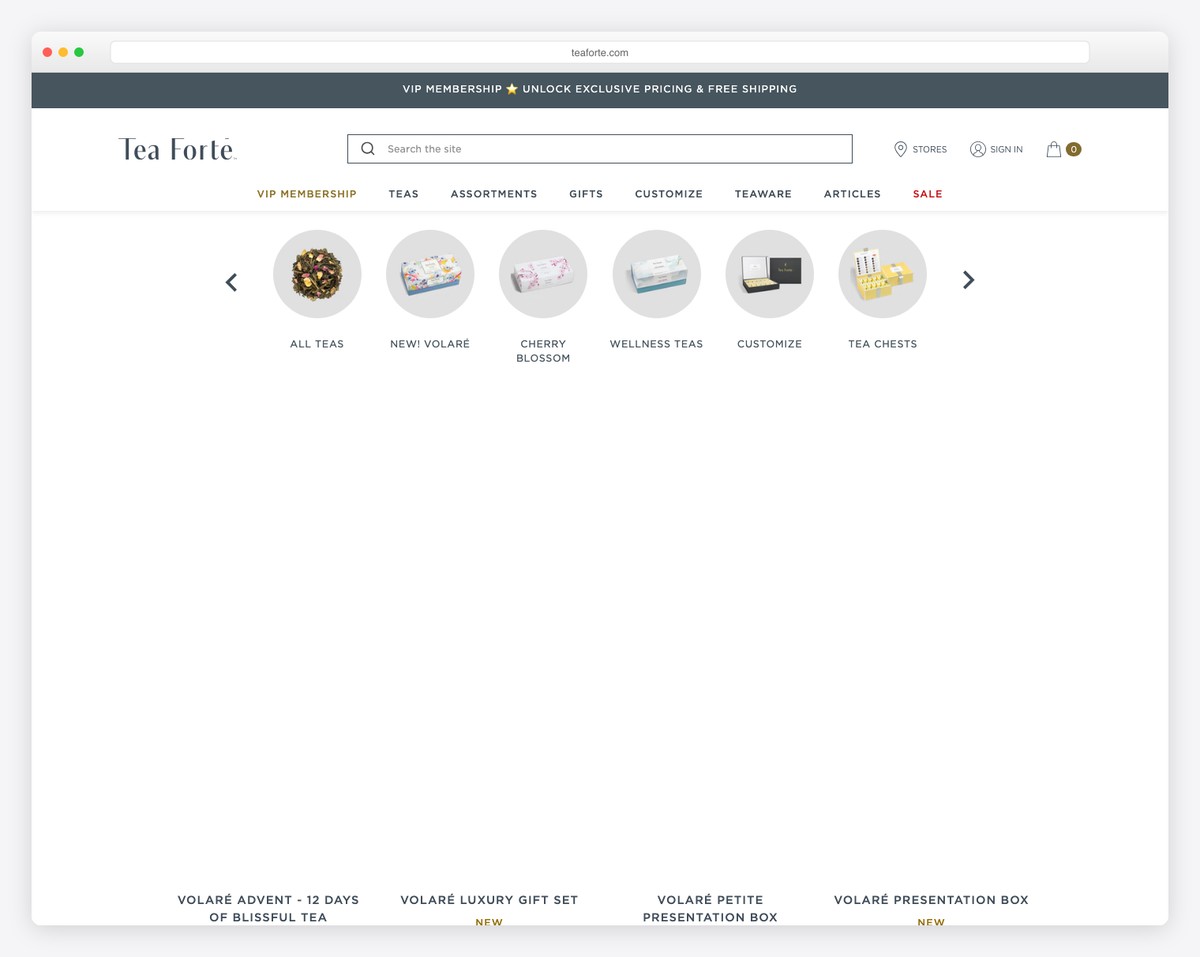
Task: Open the VIP Membership banner link
Action: click(x=600, y=89)
